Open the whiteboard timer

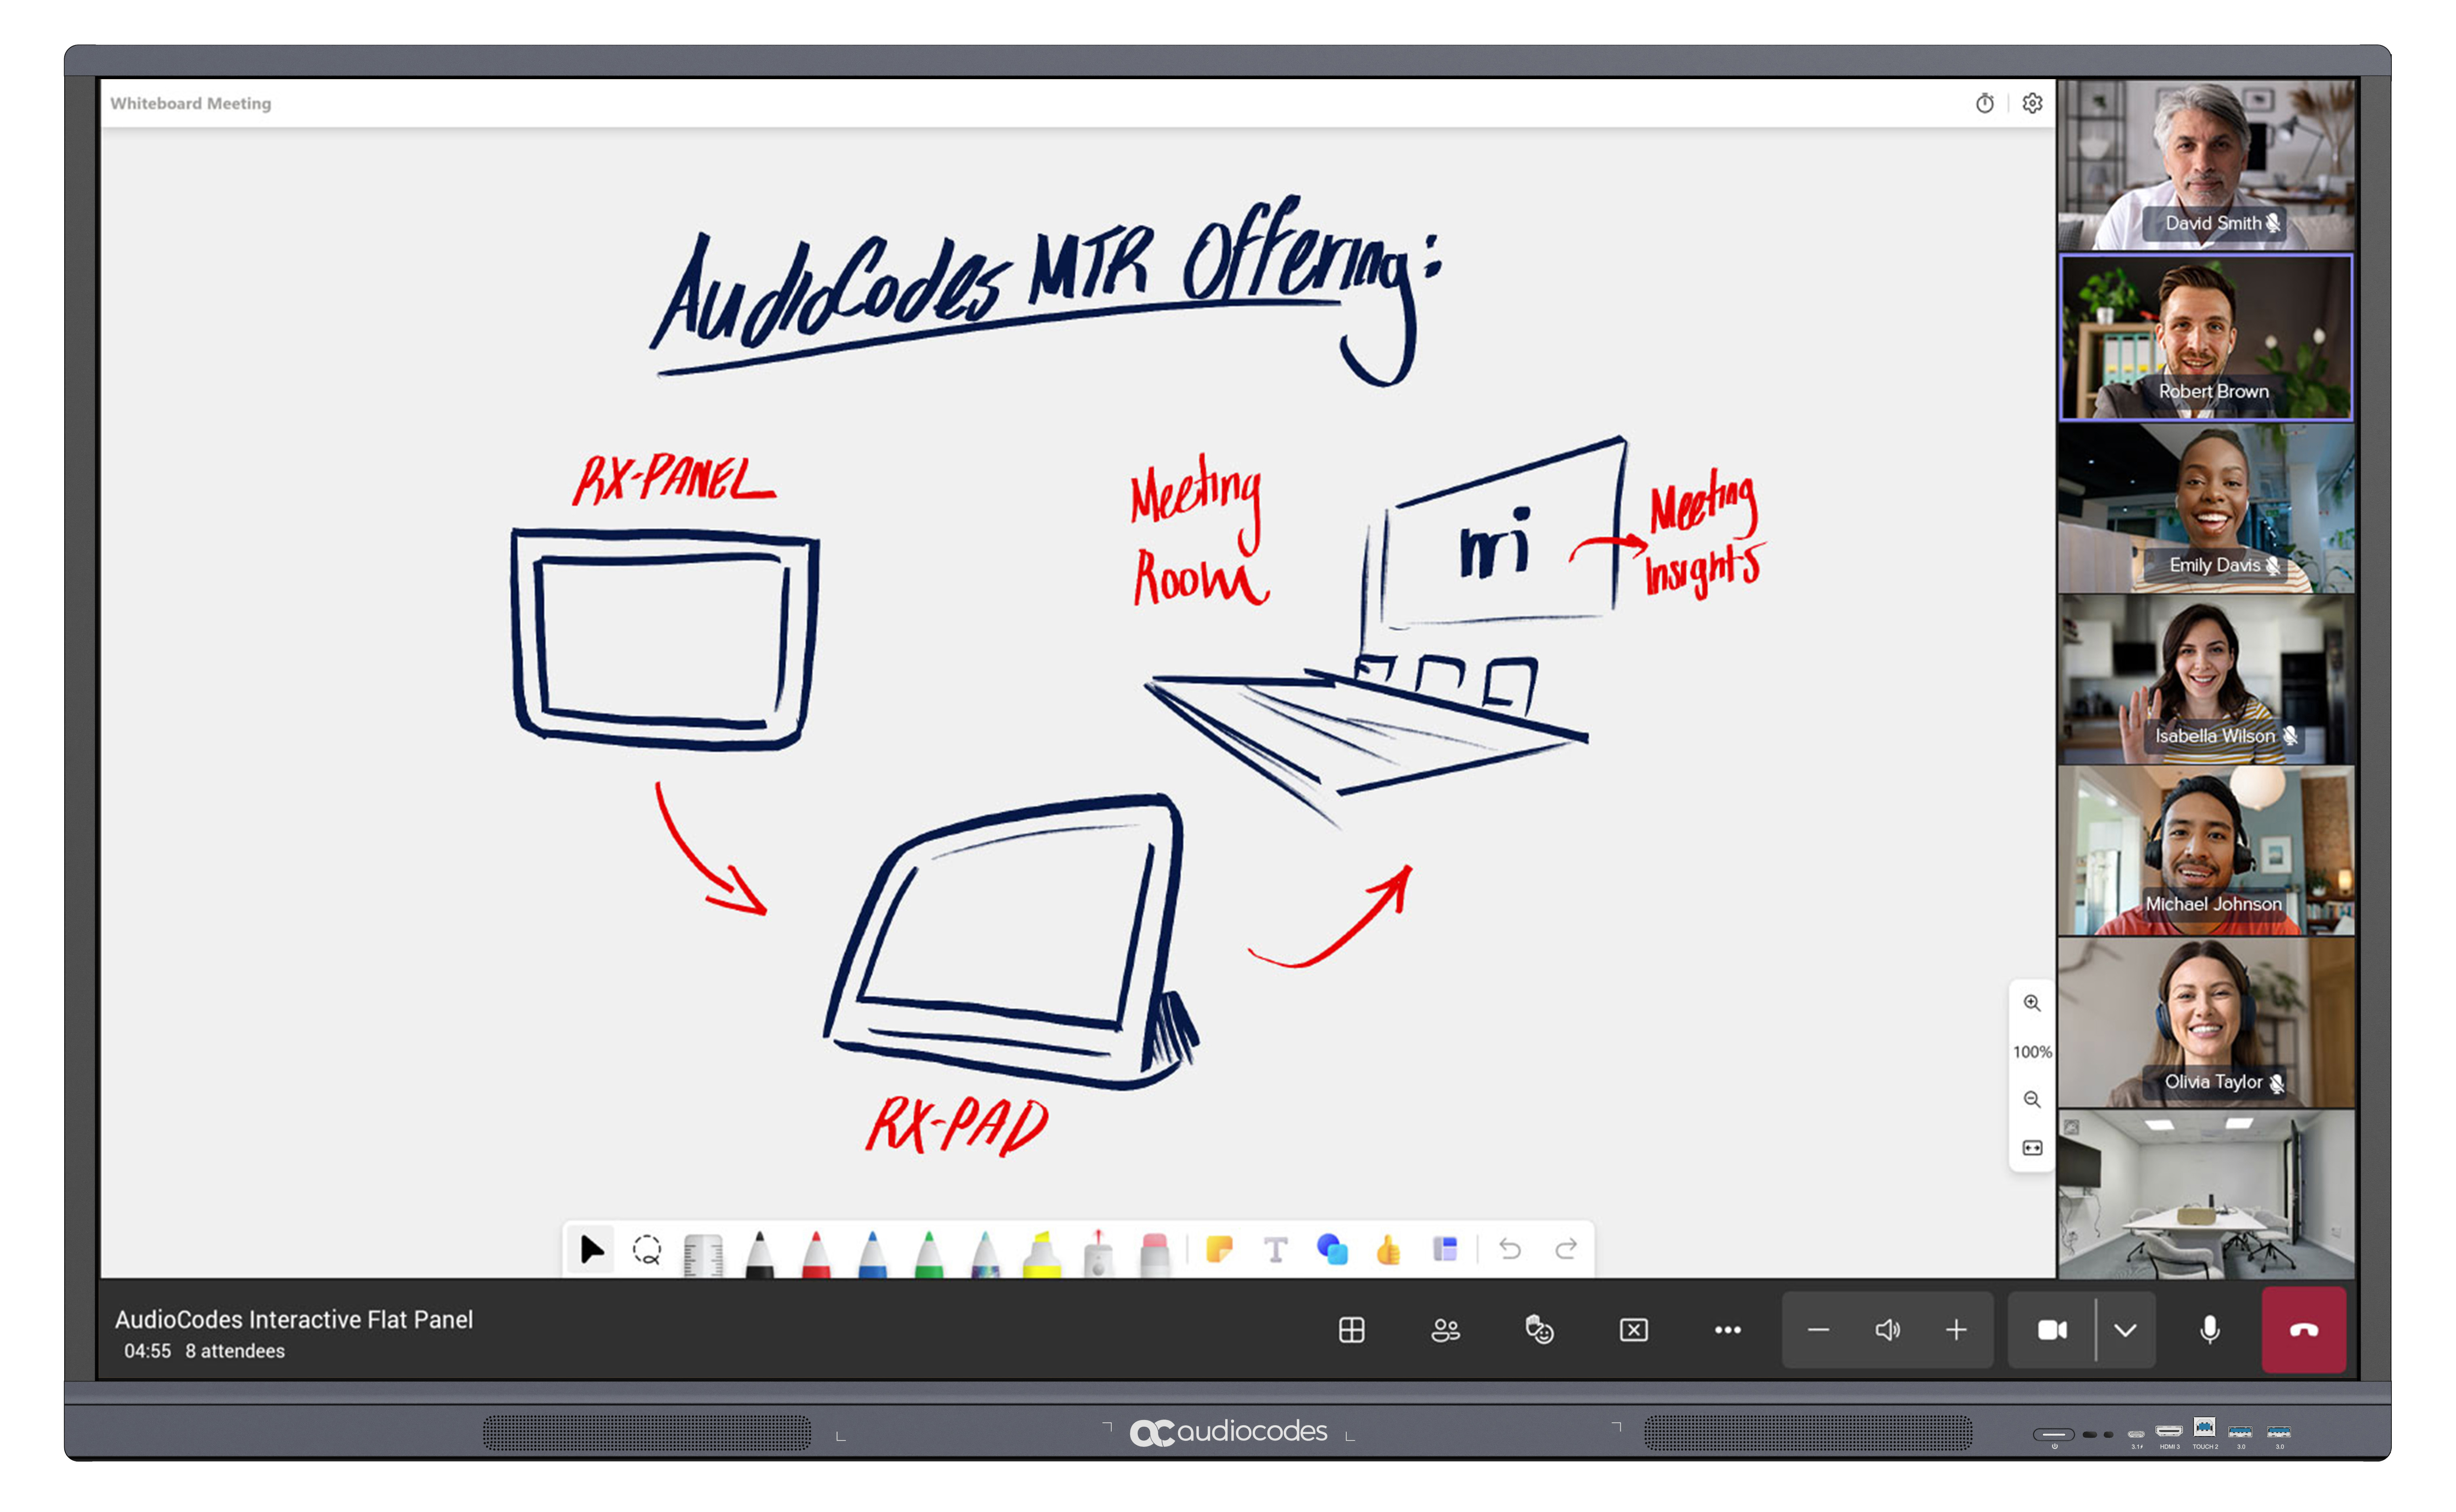[x=1985, y=103]
